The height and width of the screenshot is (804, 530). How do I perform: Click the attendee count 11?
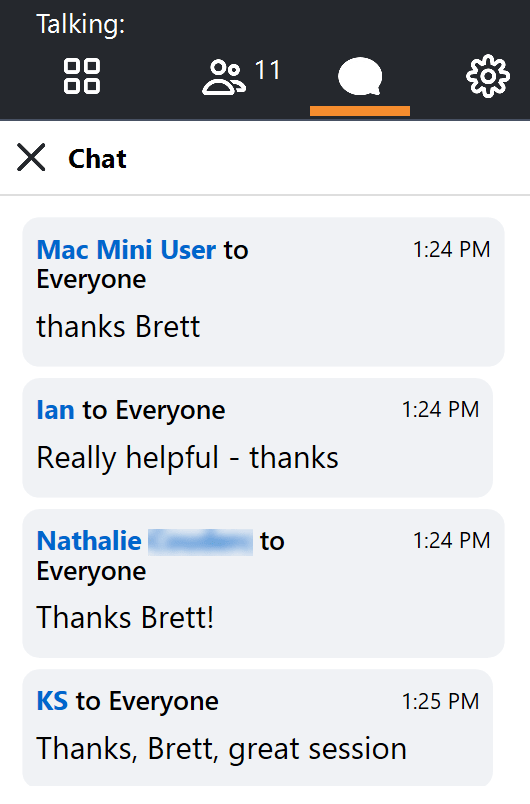268,70
